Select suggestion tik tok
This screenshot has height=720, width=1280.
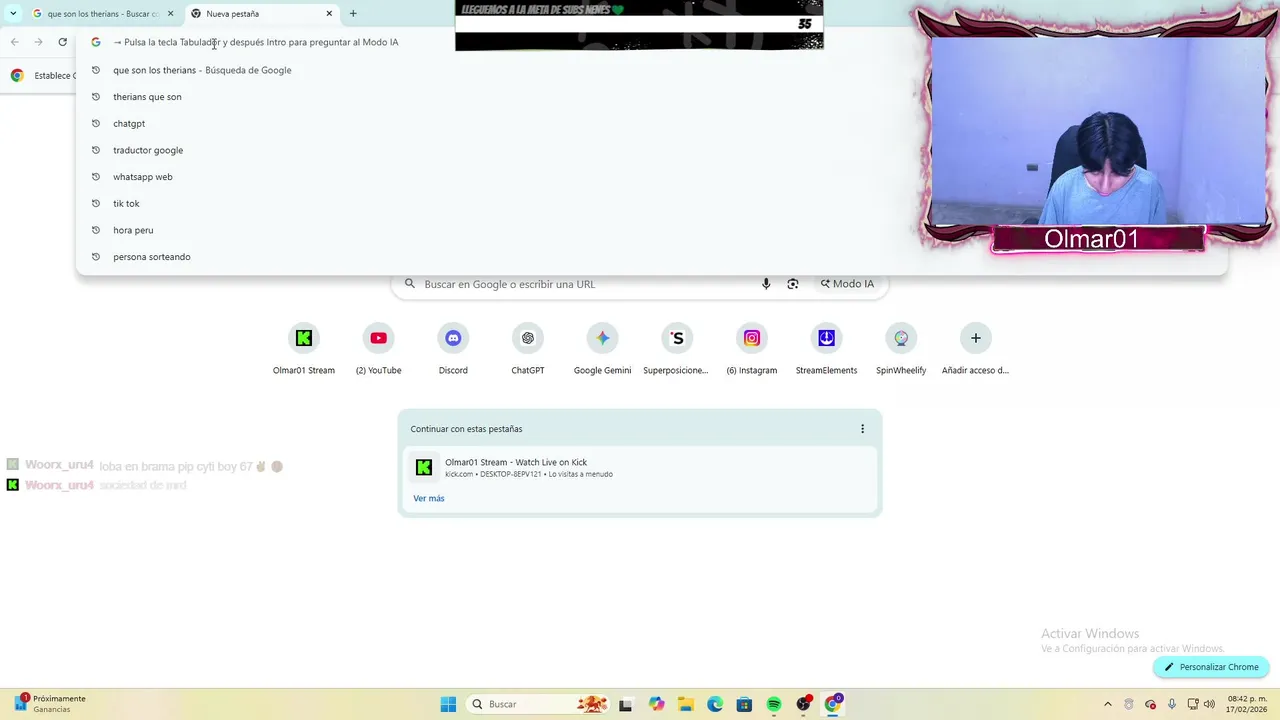click(650, 203)
